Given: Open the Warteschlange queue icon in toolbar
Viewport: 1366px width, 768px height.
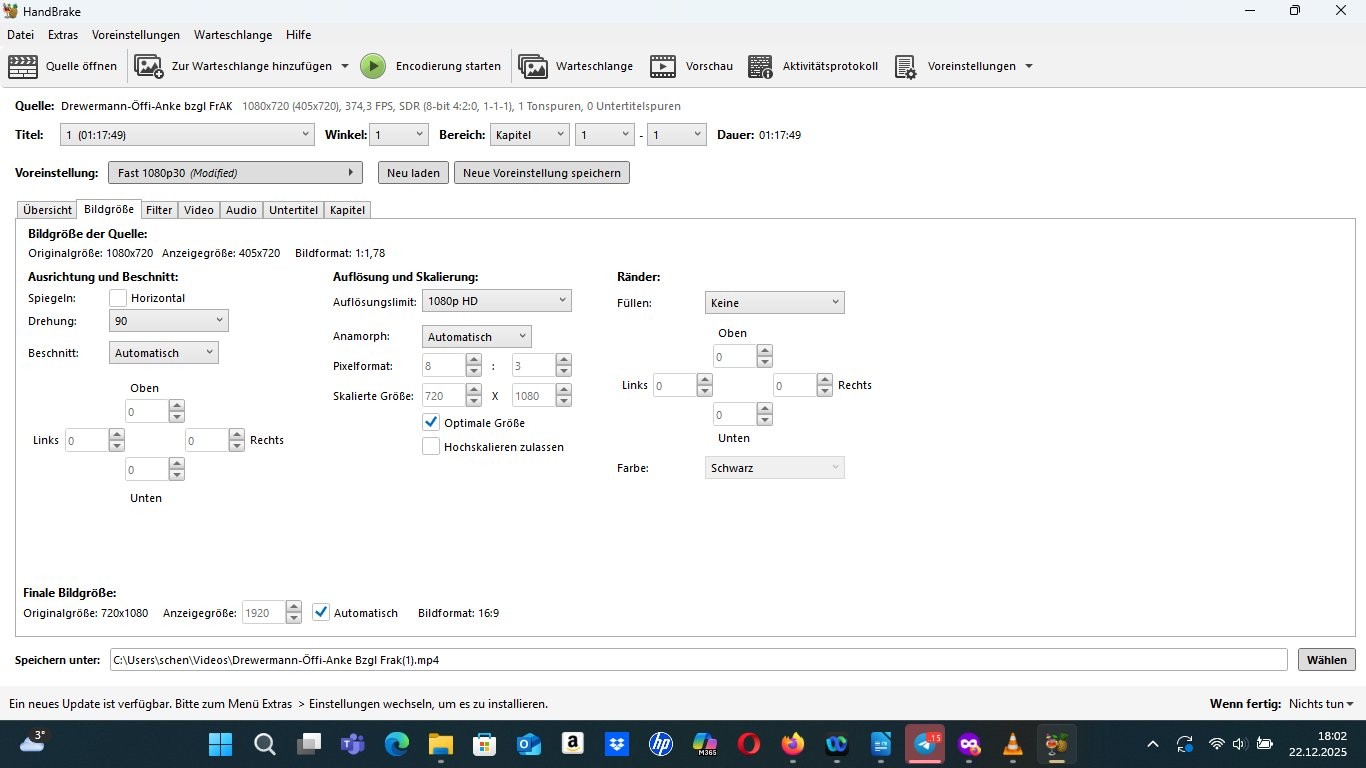Looking at the screenshot, I should pyautogui.click(x=533, y=67).
